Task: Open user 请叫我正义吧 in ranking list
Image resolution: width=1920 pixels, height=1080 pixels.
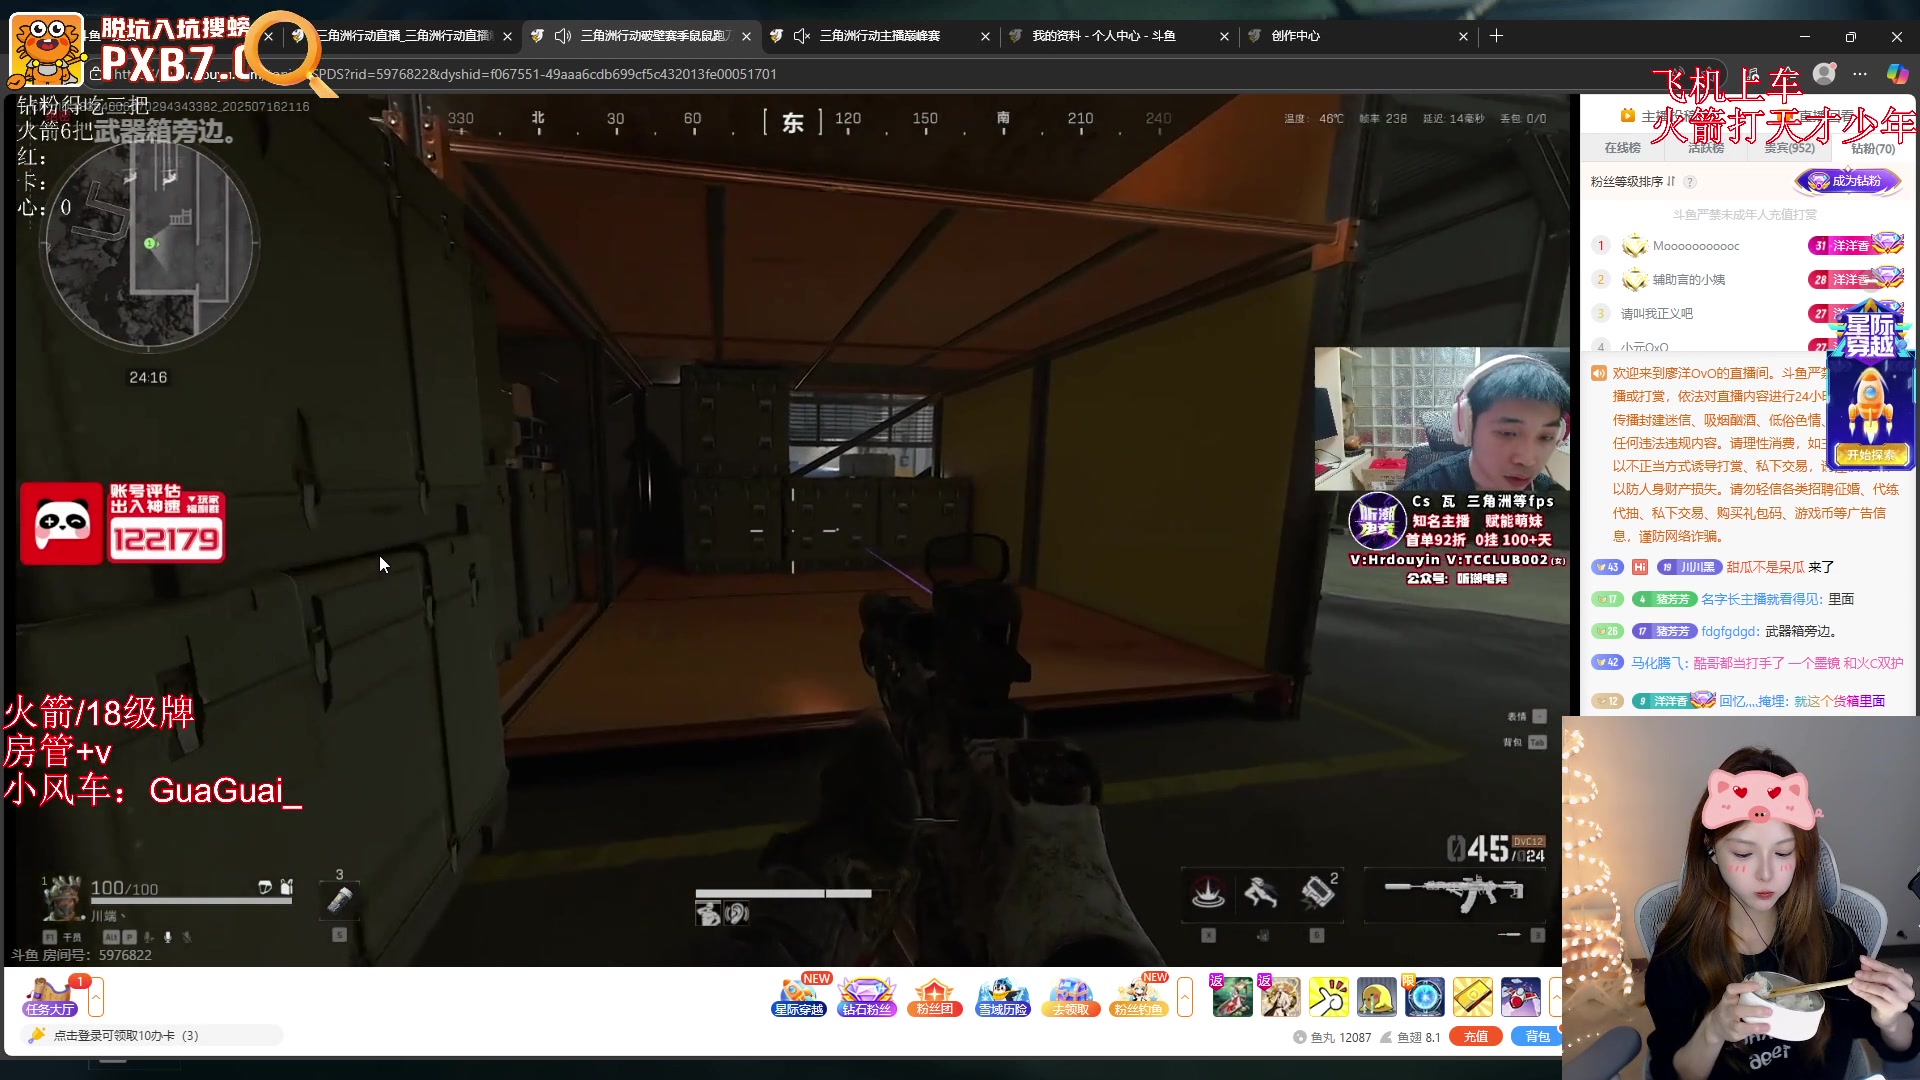Action: (x=1657, y=314)
